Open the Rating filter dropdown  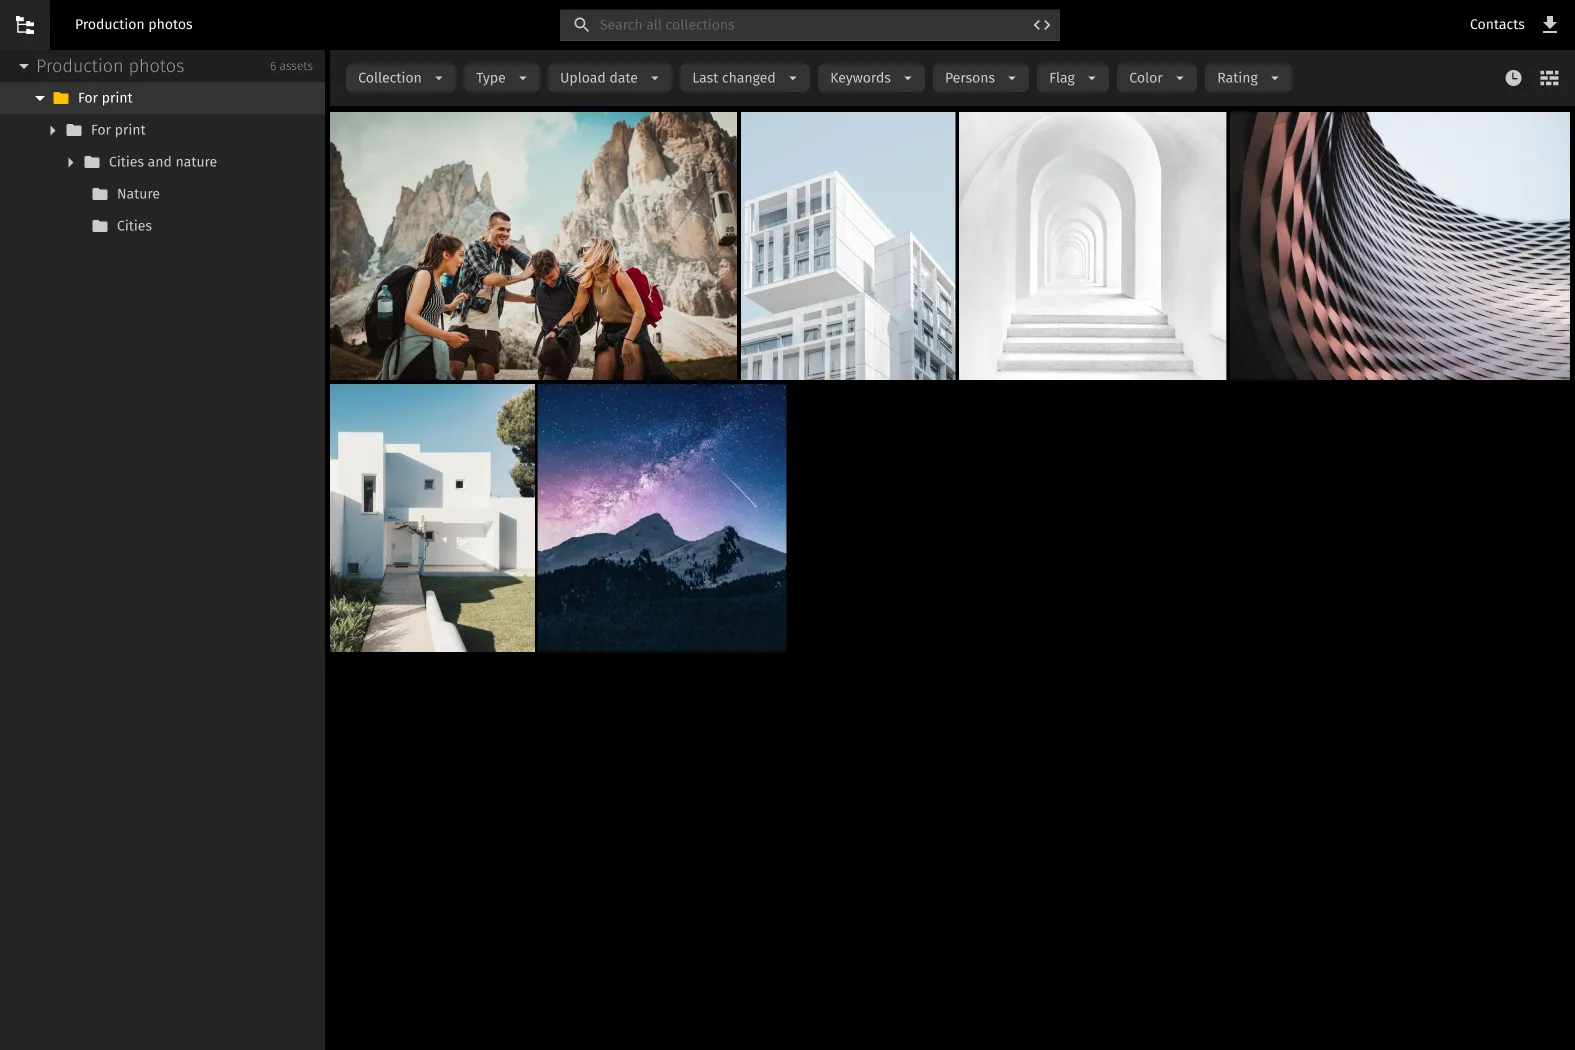1247,78
